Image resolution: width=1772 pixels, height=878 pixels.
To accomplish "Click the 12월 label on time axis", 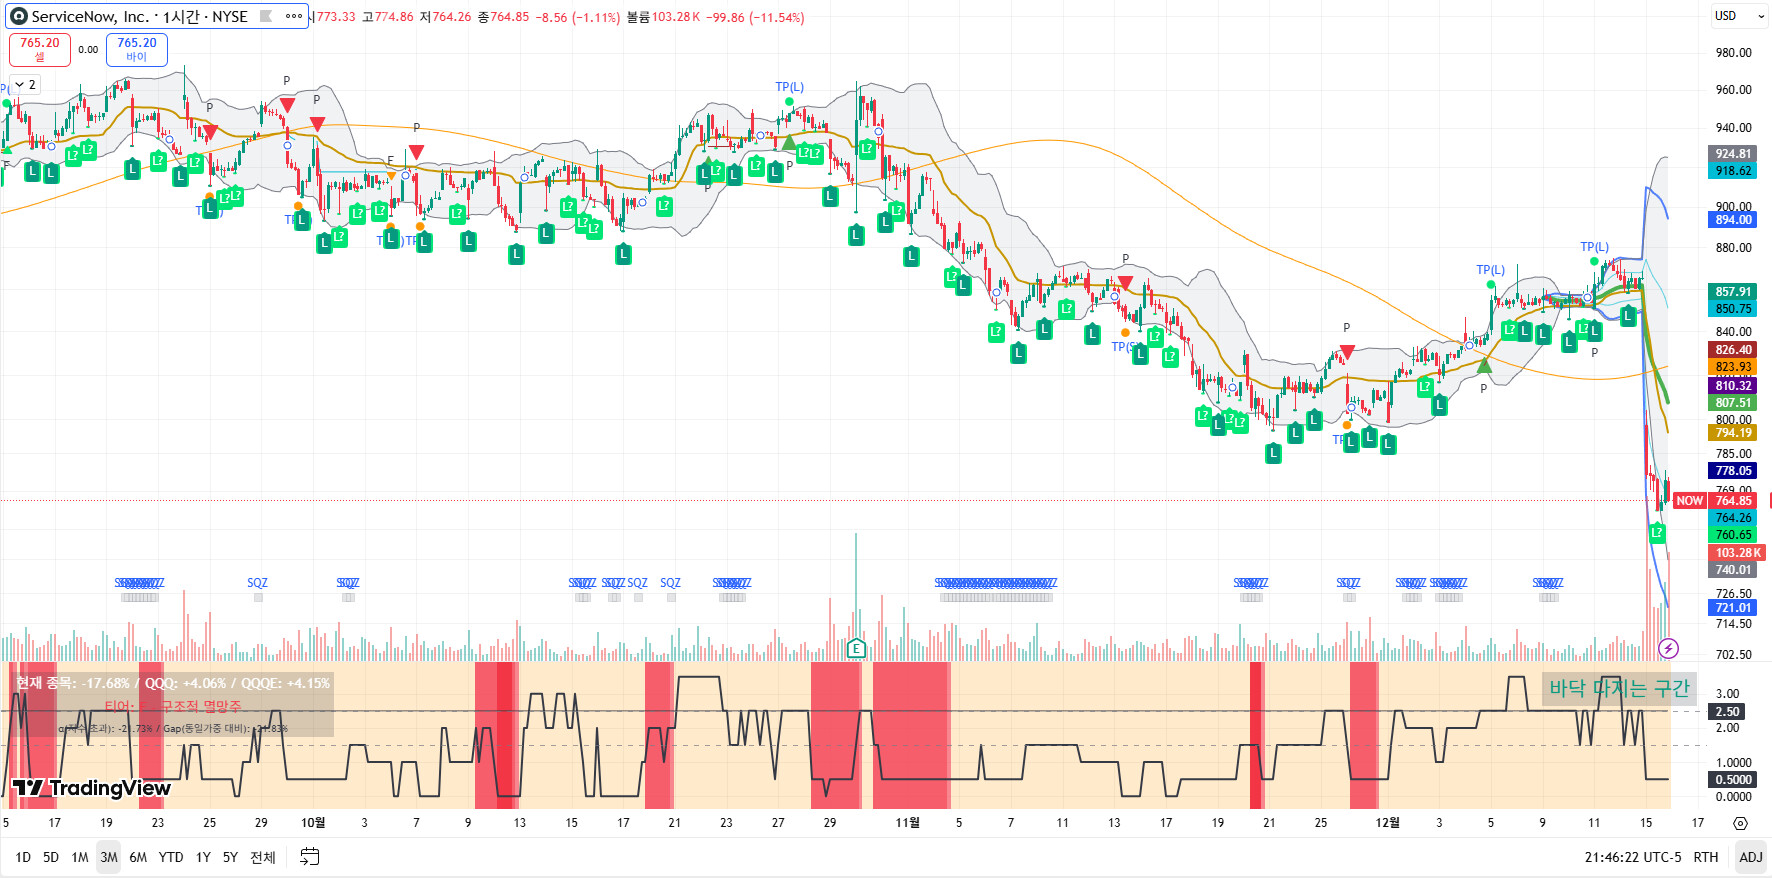I will click(x=1387, y=823).
